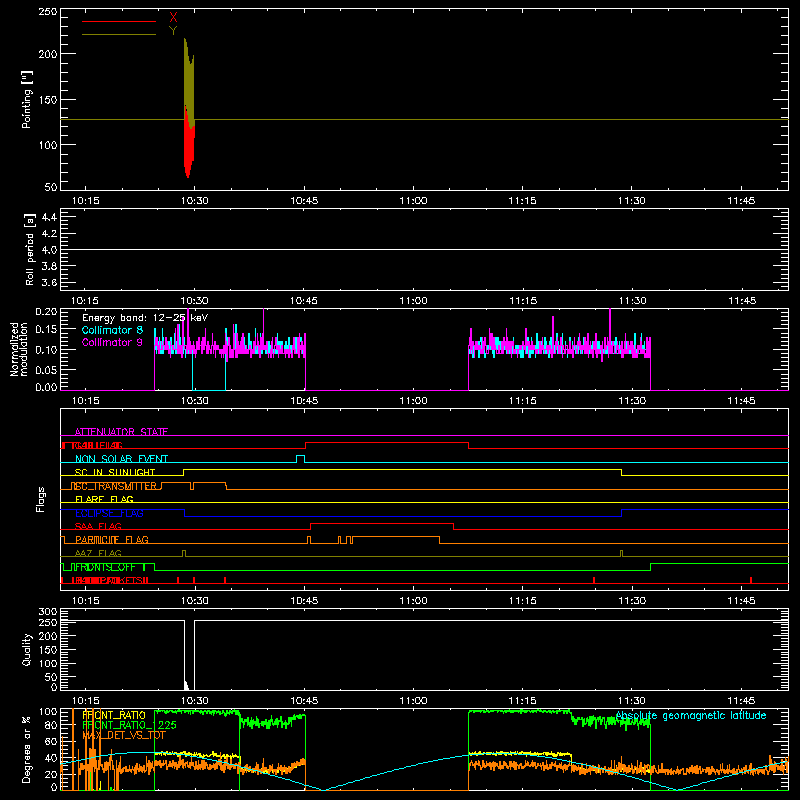Select the 'Energy band: 12-25 keV' annotation
800x800 pixels.
[145, 318]
